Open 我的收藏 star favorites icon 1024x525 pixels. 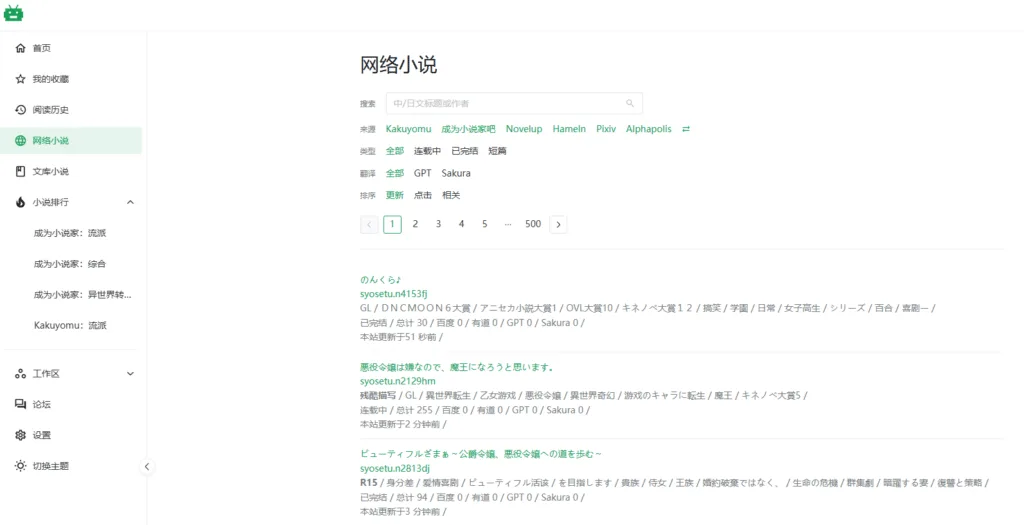click(x=21, y=79)
